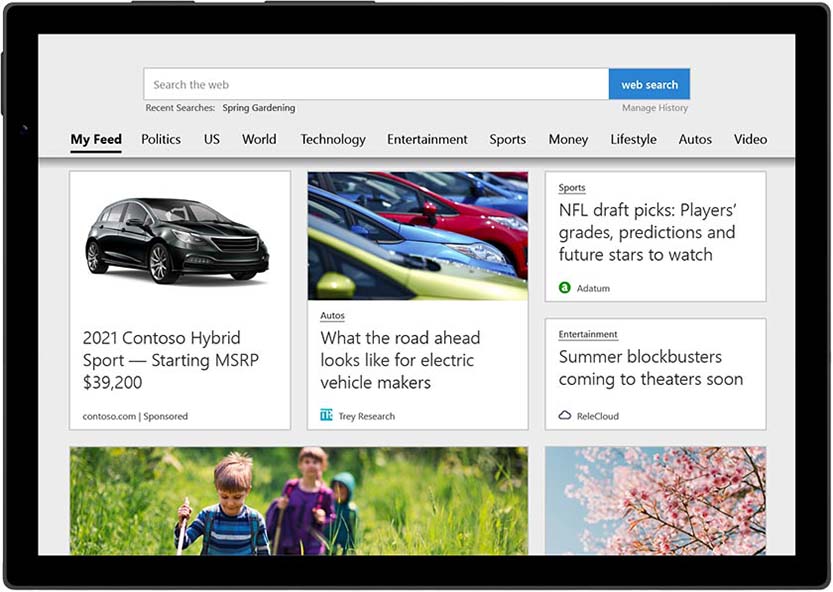Viewport: 833px width, 592px height.
Task: Select the Sports navigation tab
Action: click(507, 139)
